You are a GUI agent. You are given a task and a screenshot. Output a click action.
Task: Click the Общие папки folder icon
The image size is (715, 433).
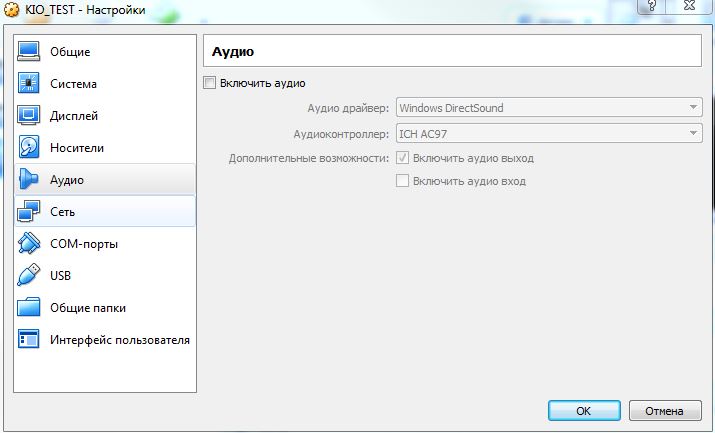[29, 308]
